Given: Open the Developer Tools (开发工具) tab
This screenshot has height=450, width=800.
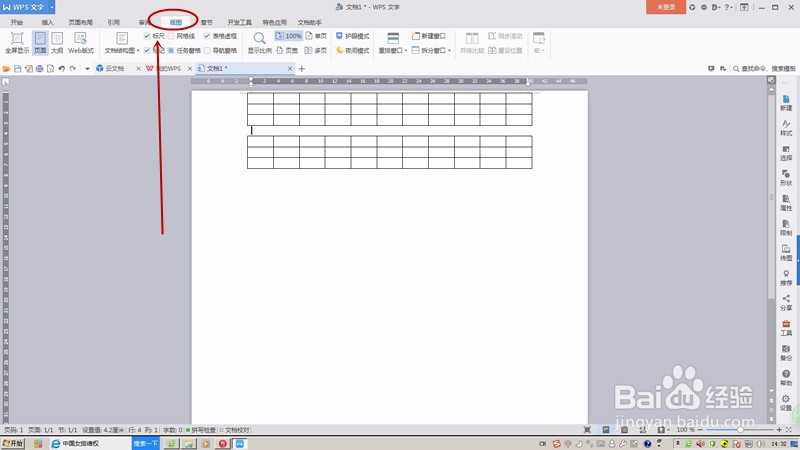Looking at the screenshot, I should point(239,22).
